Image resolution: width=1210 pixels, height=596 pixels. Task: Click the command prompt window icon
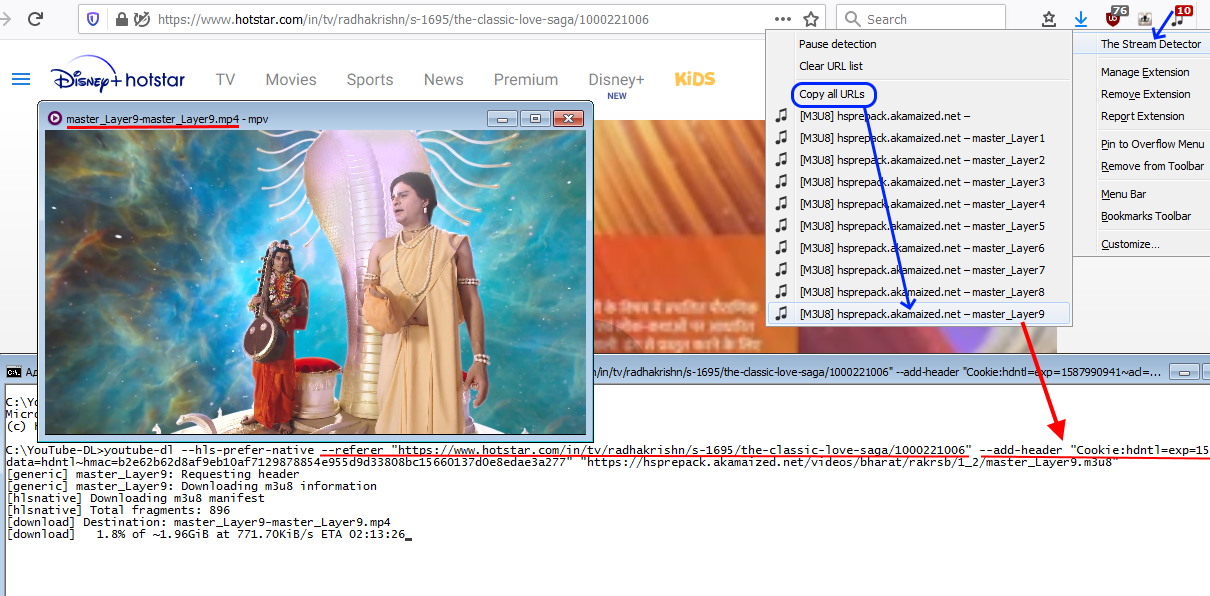14,372
